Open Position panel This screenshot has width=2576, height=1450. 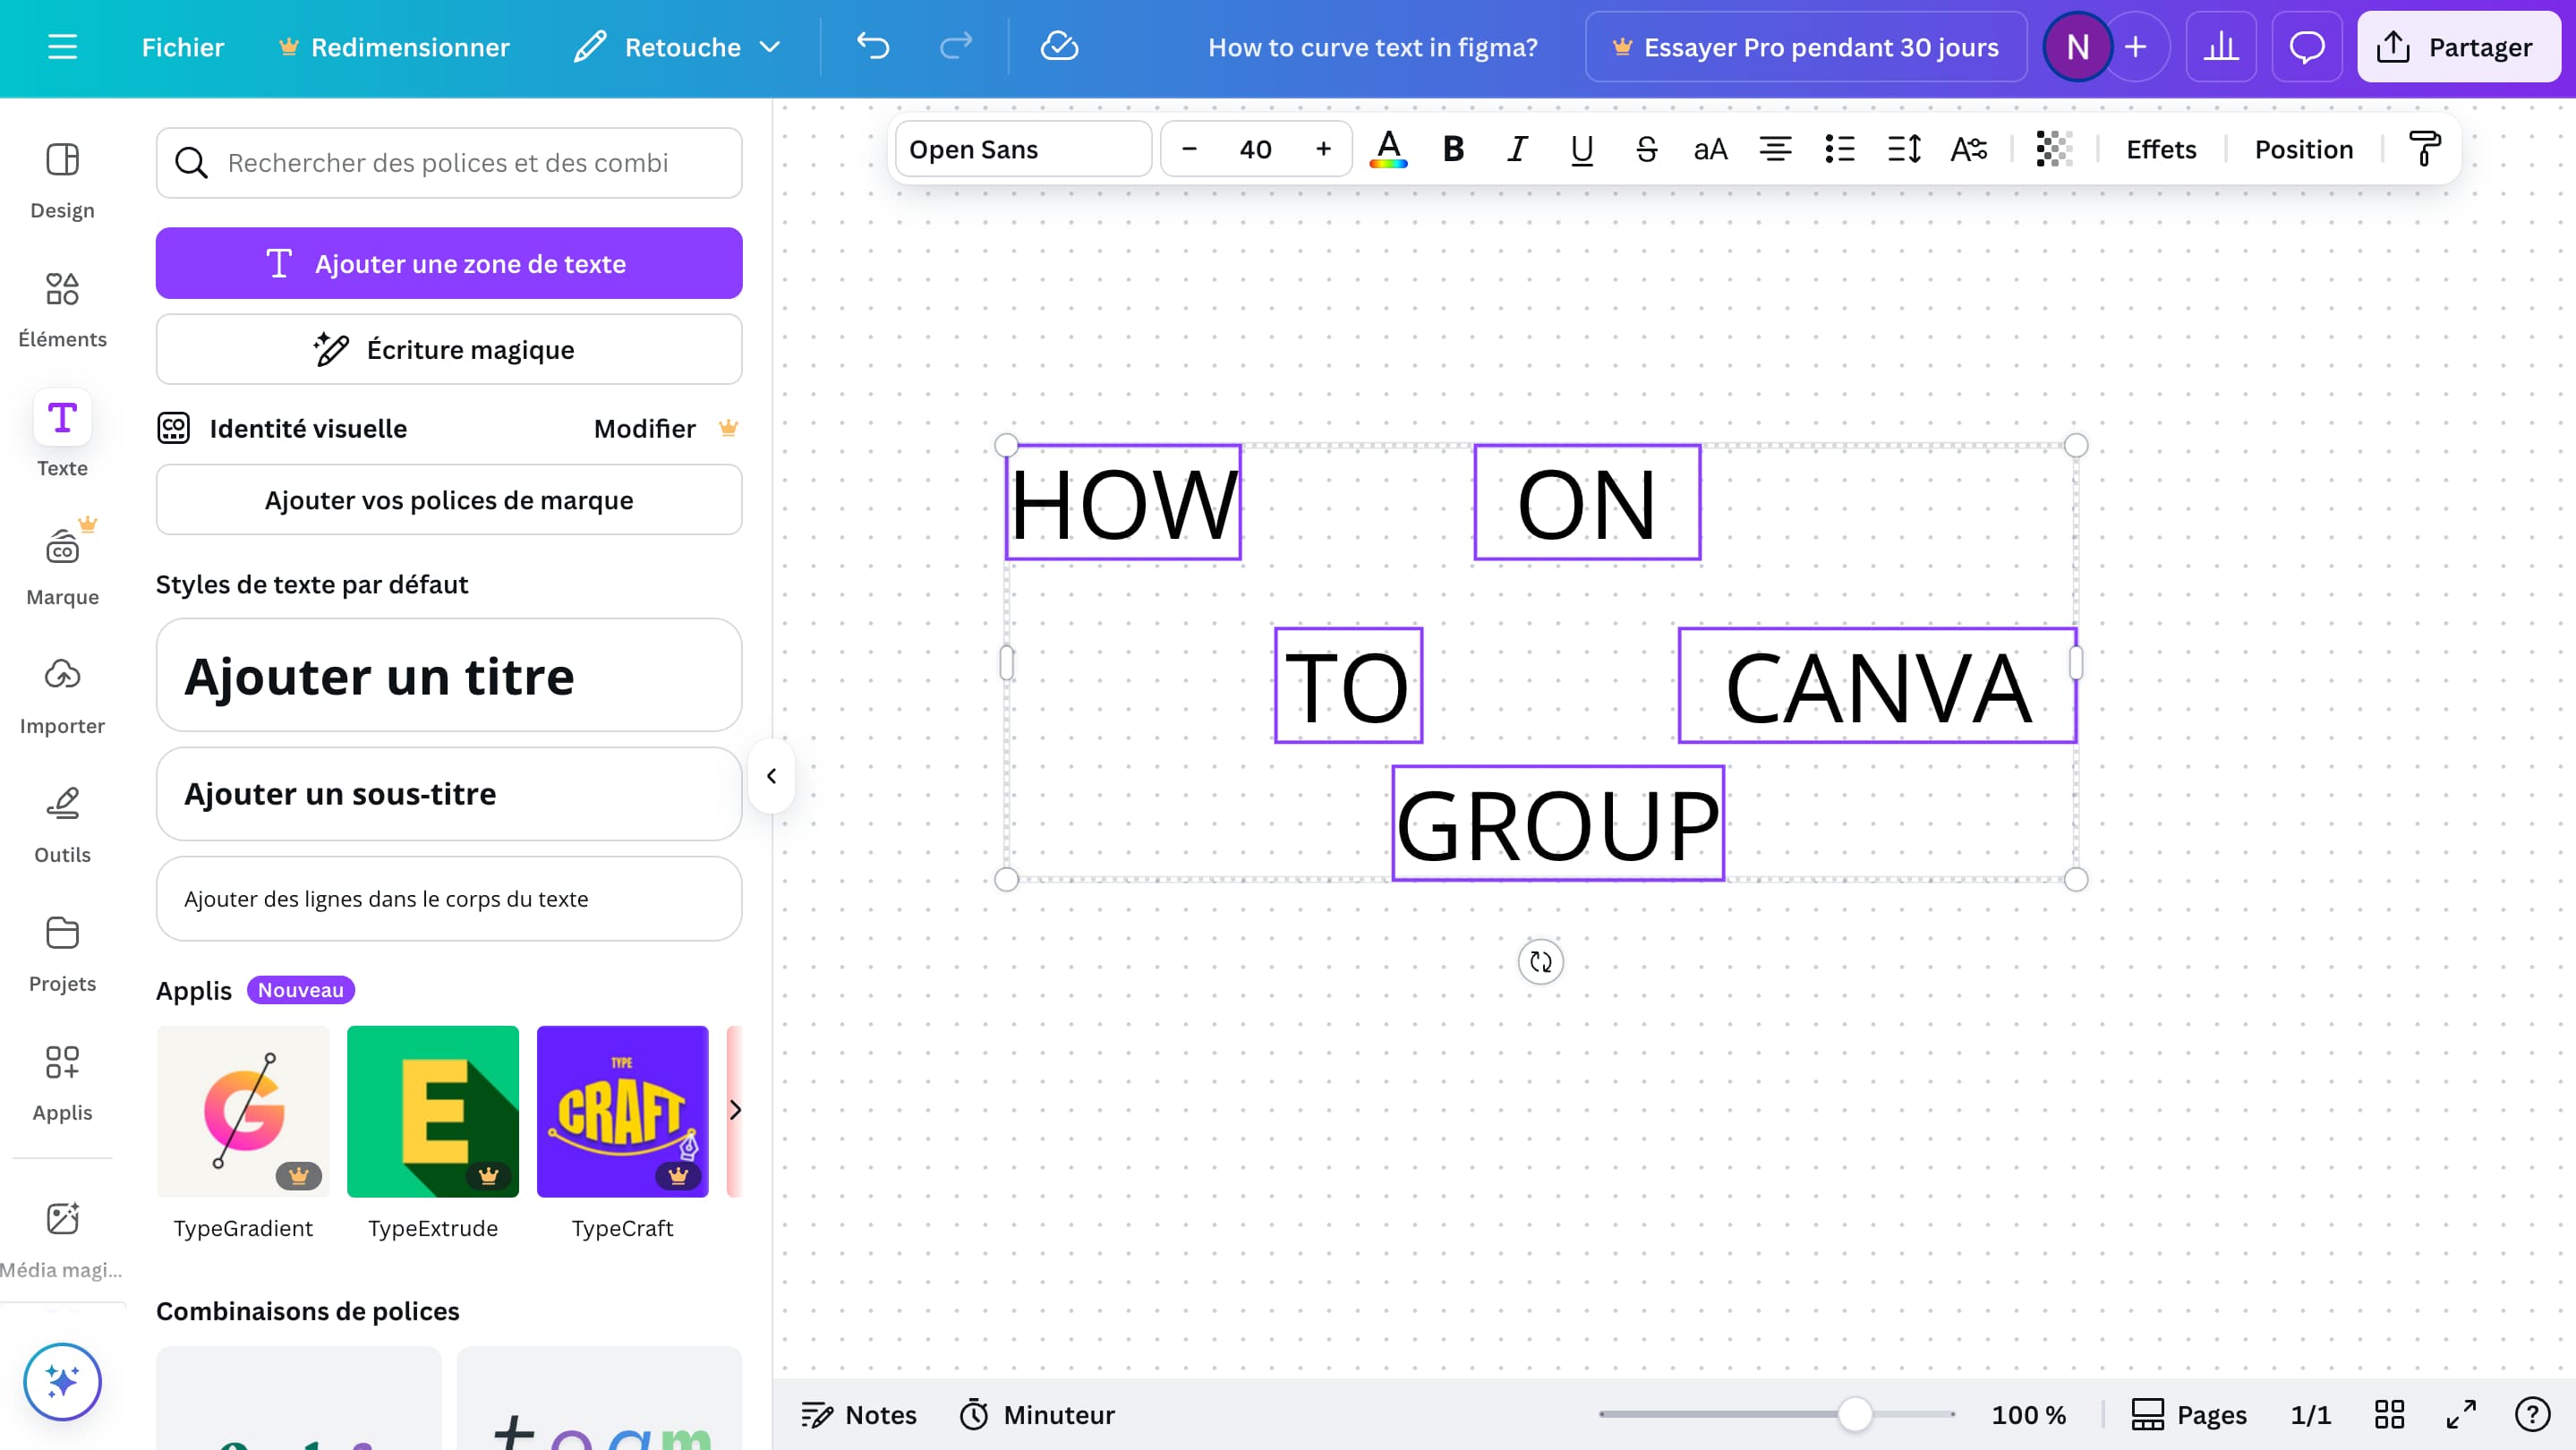tap(2303, 149)
